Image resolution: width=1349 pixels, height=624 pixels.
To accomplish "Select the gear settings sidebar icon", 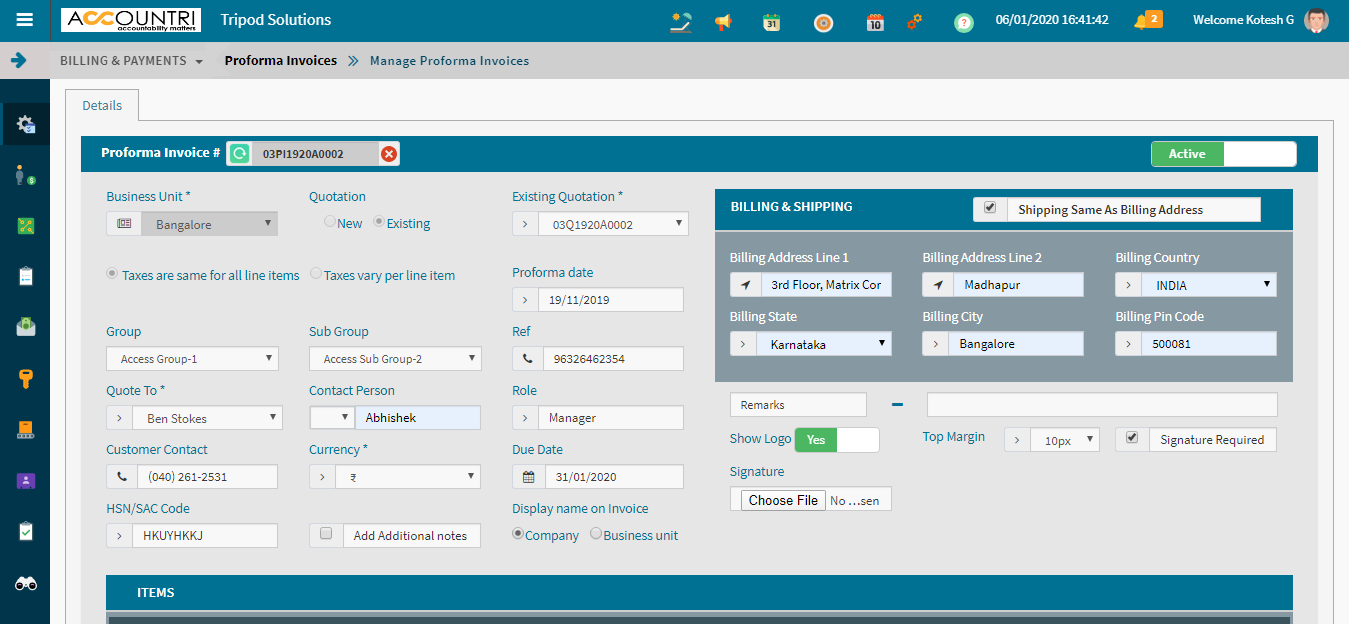I will click(x=26, y=124).
